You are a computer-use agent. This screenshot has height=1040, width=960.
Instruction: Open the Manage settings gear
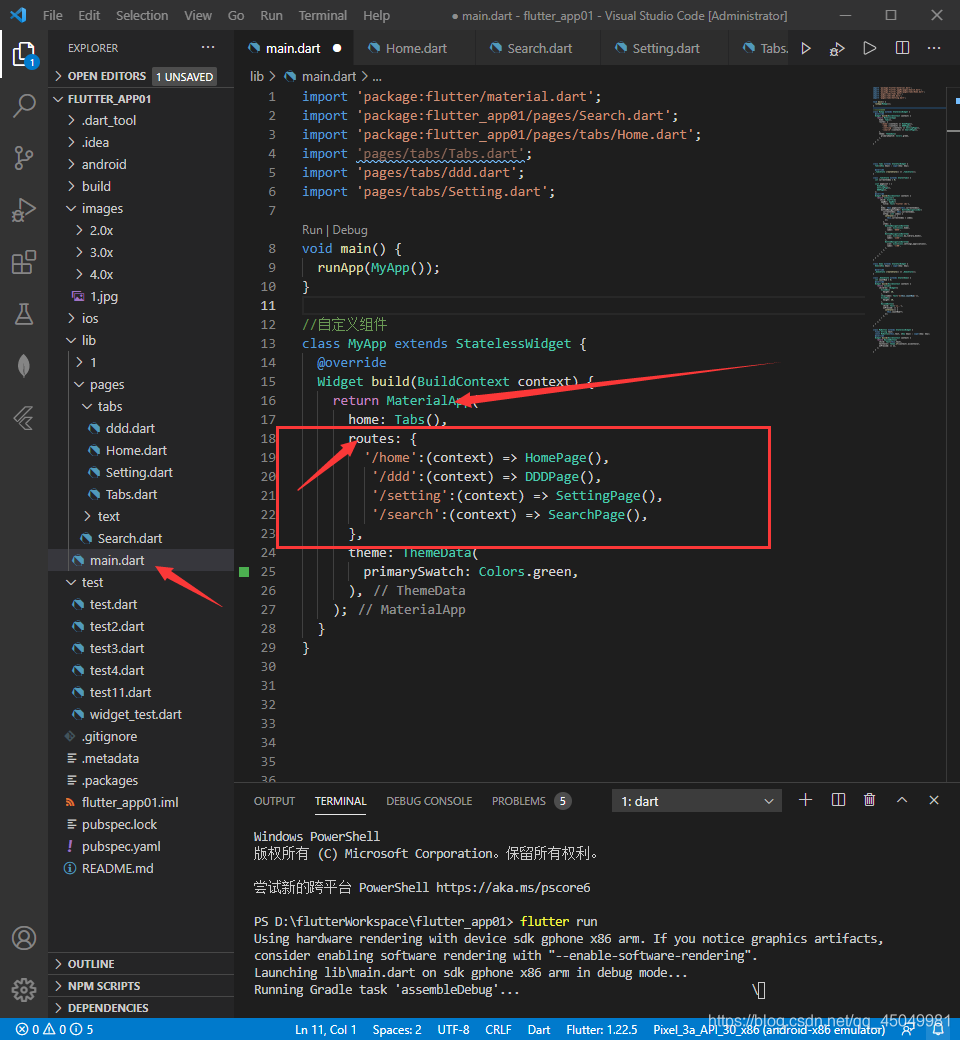click(24, 990)
